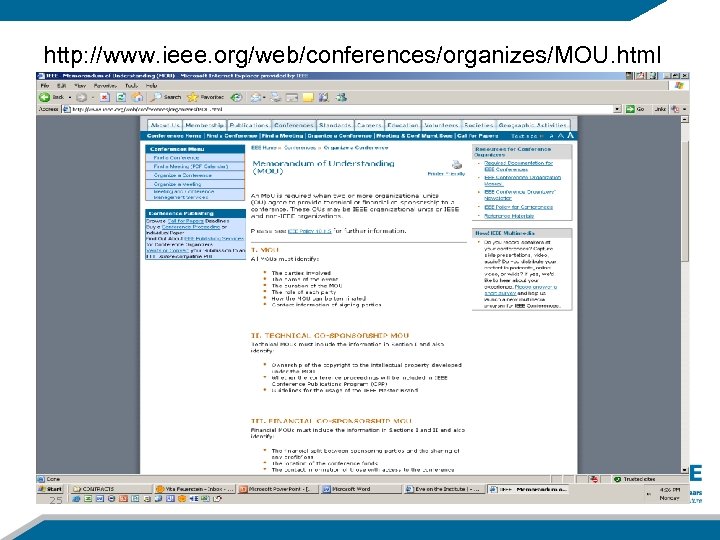The width and height of the screenshot is (720, 540).
Task: Refresh the page with the green arrows icon
Action: click(x=121, y=97)
